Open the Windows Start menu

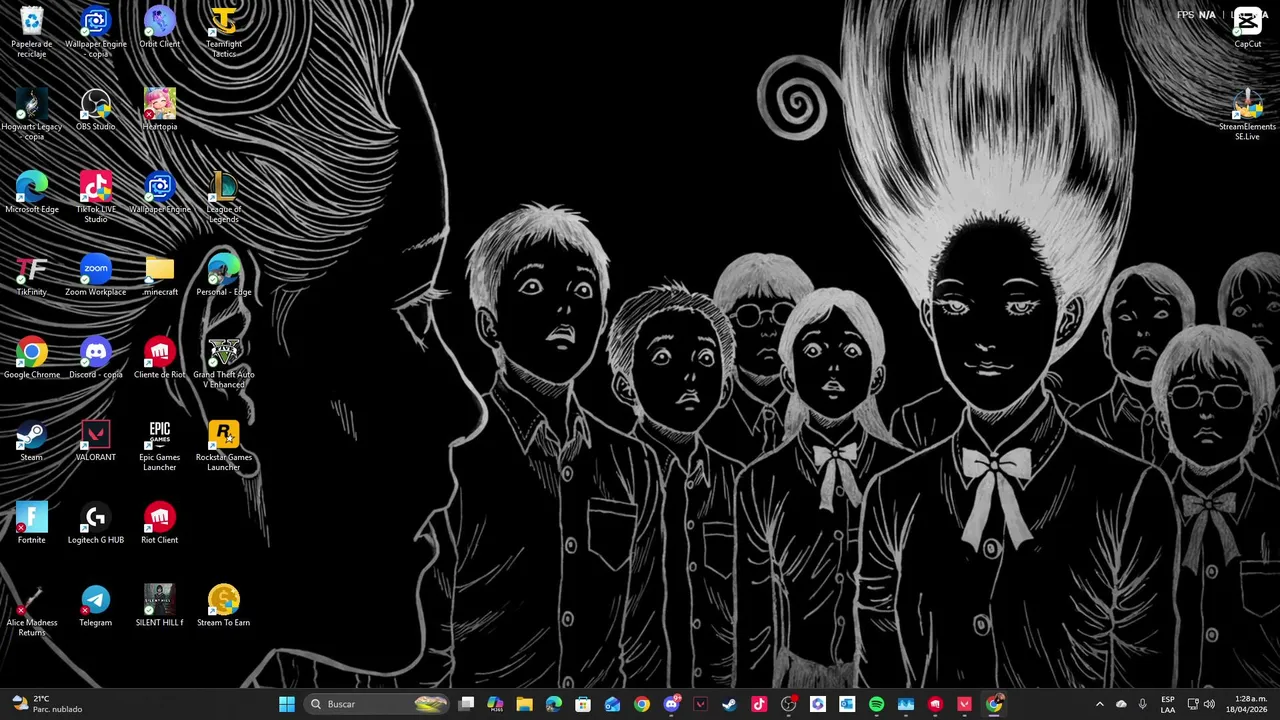point(287,704)
